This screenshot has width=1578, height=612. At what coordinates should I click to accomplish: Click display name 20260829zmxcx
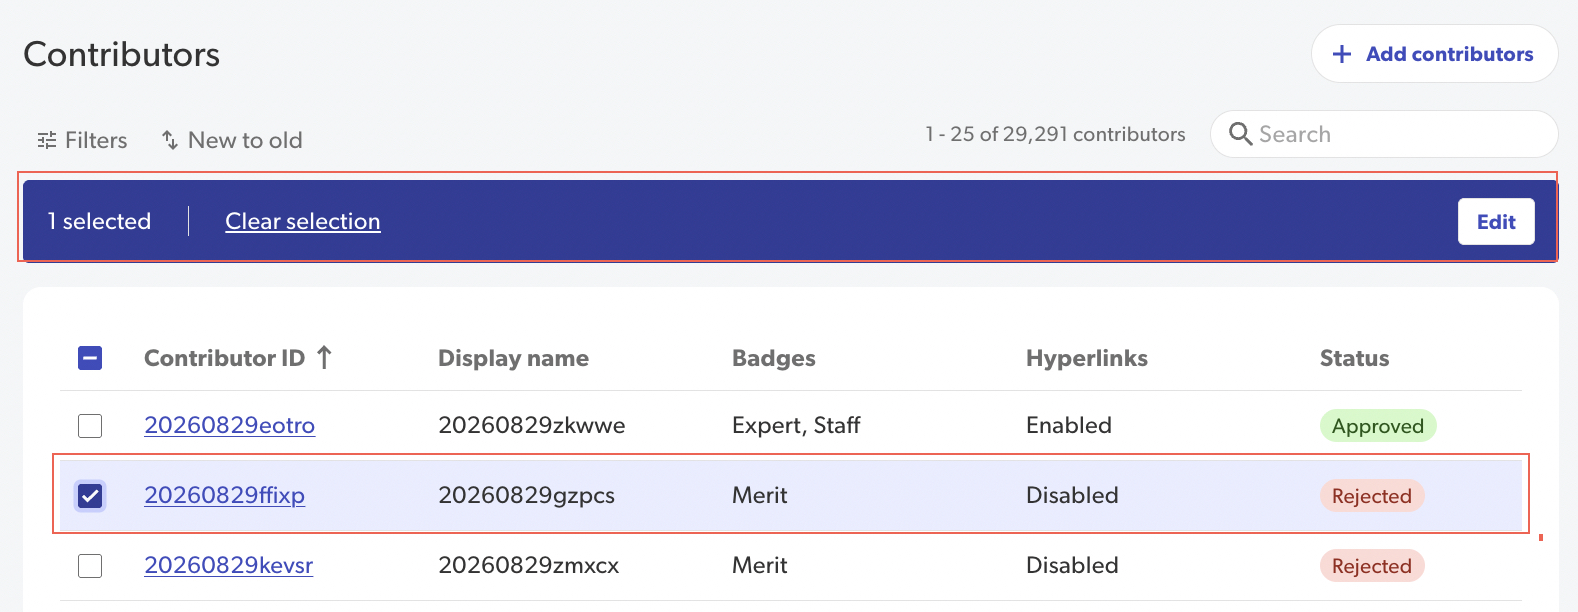(x=528, y=565)
